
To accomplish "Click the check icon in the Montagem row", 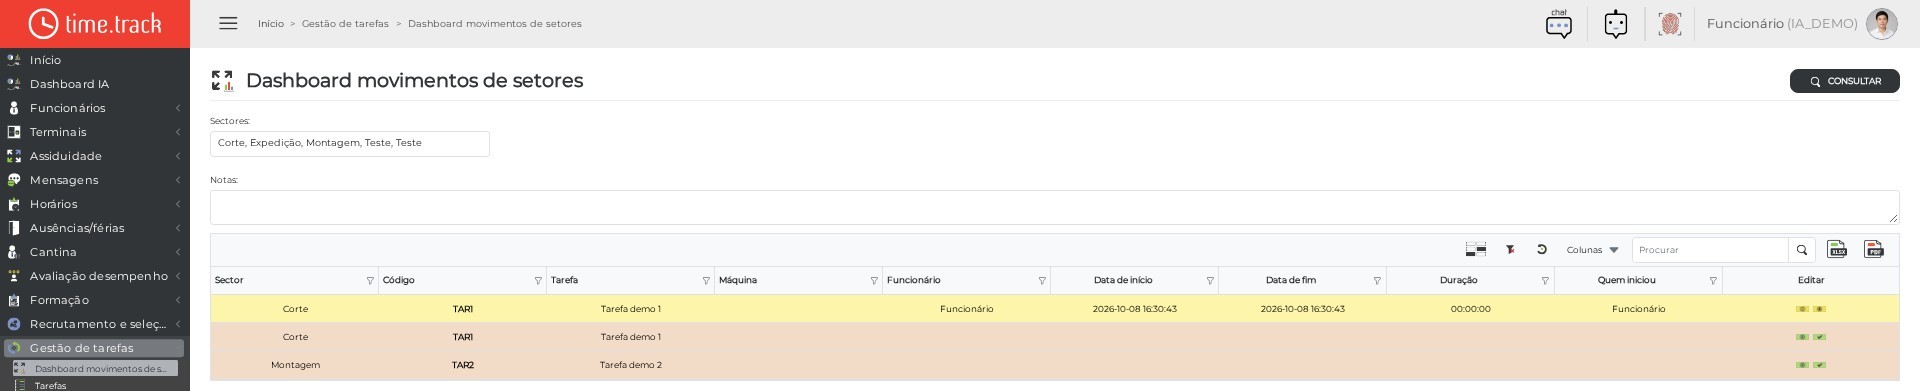I will [x=1820, y=365].
